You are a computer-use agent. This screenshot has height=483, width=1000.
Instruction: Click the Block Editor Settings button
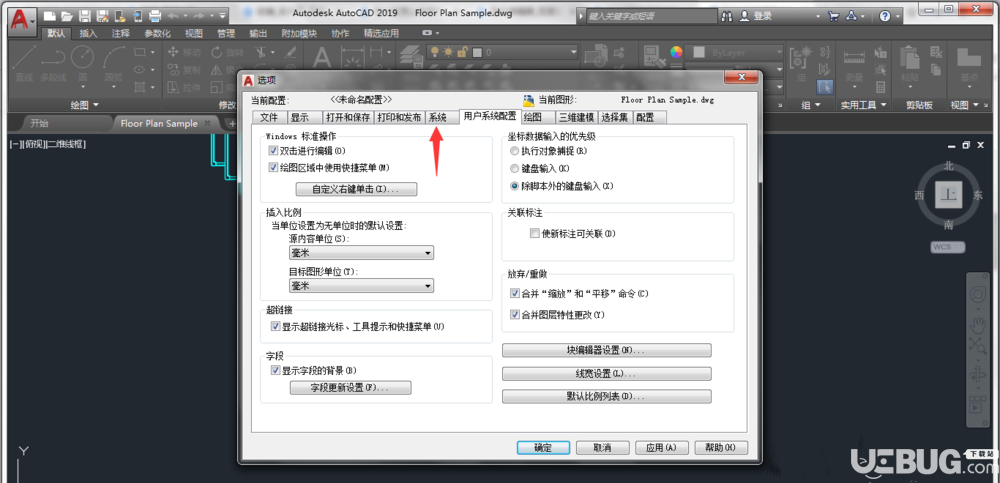pyautogui.click(x=607, y=350)
